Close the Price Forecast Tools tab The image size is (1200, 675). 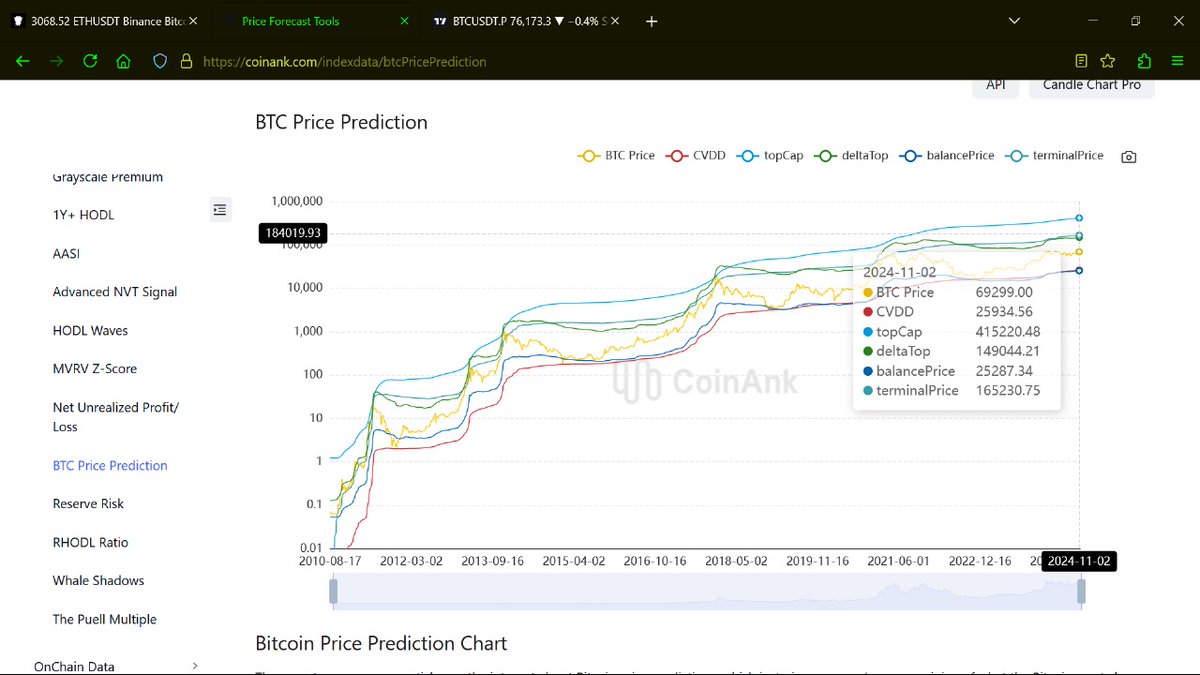coord(404,21)
